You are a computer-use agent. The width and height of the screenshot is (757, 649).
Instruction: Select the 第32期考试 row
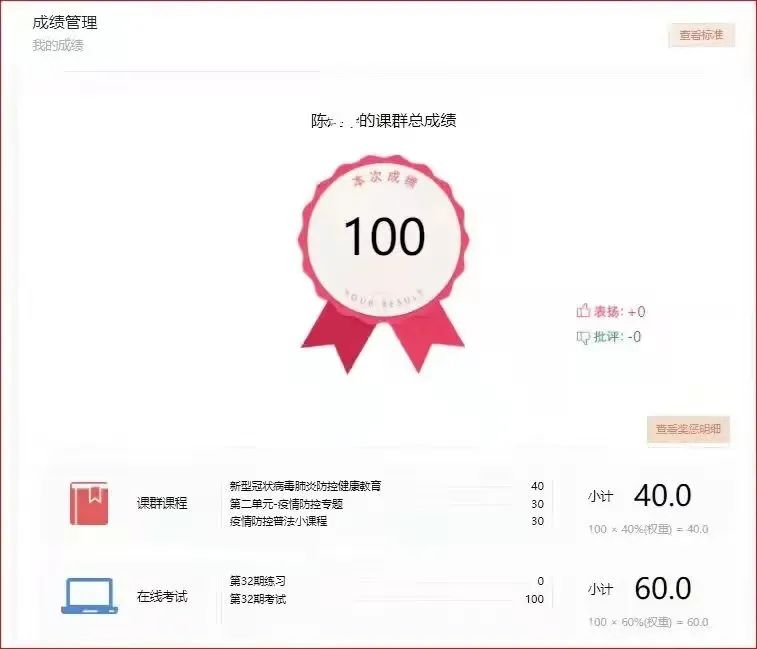point(386,599)
